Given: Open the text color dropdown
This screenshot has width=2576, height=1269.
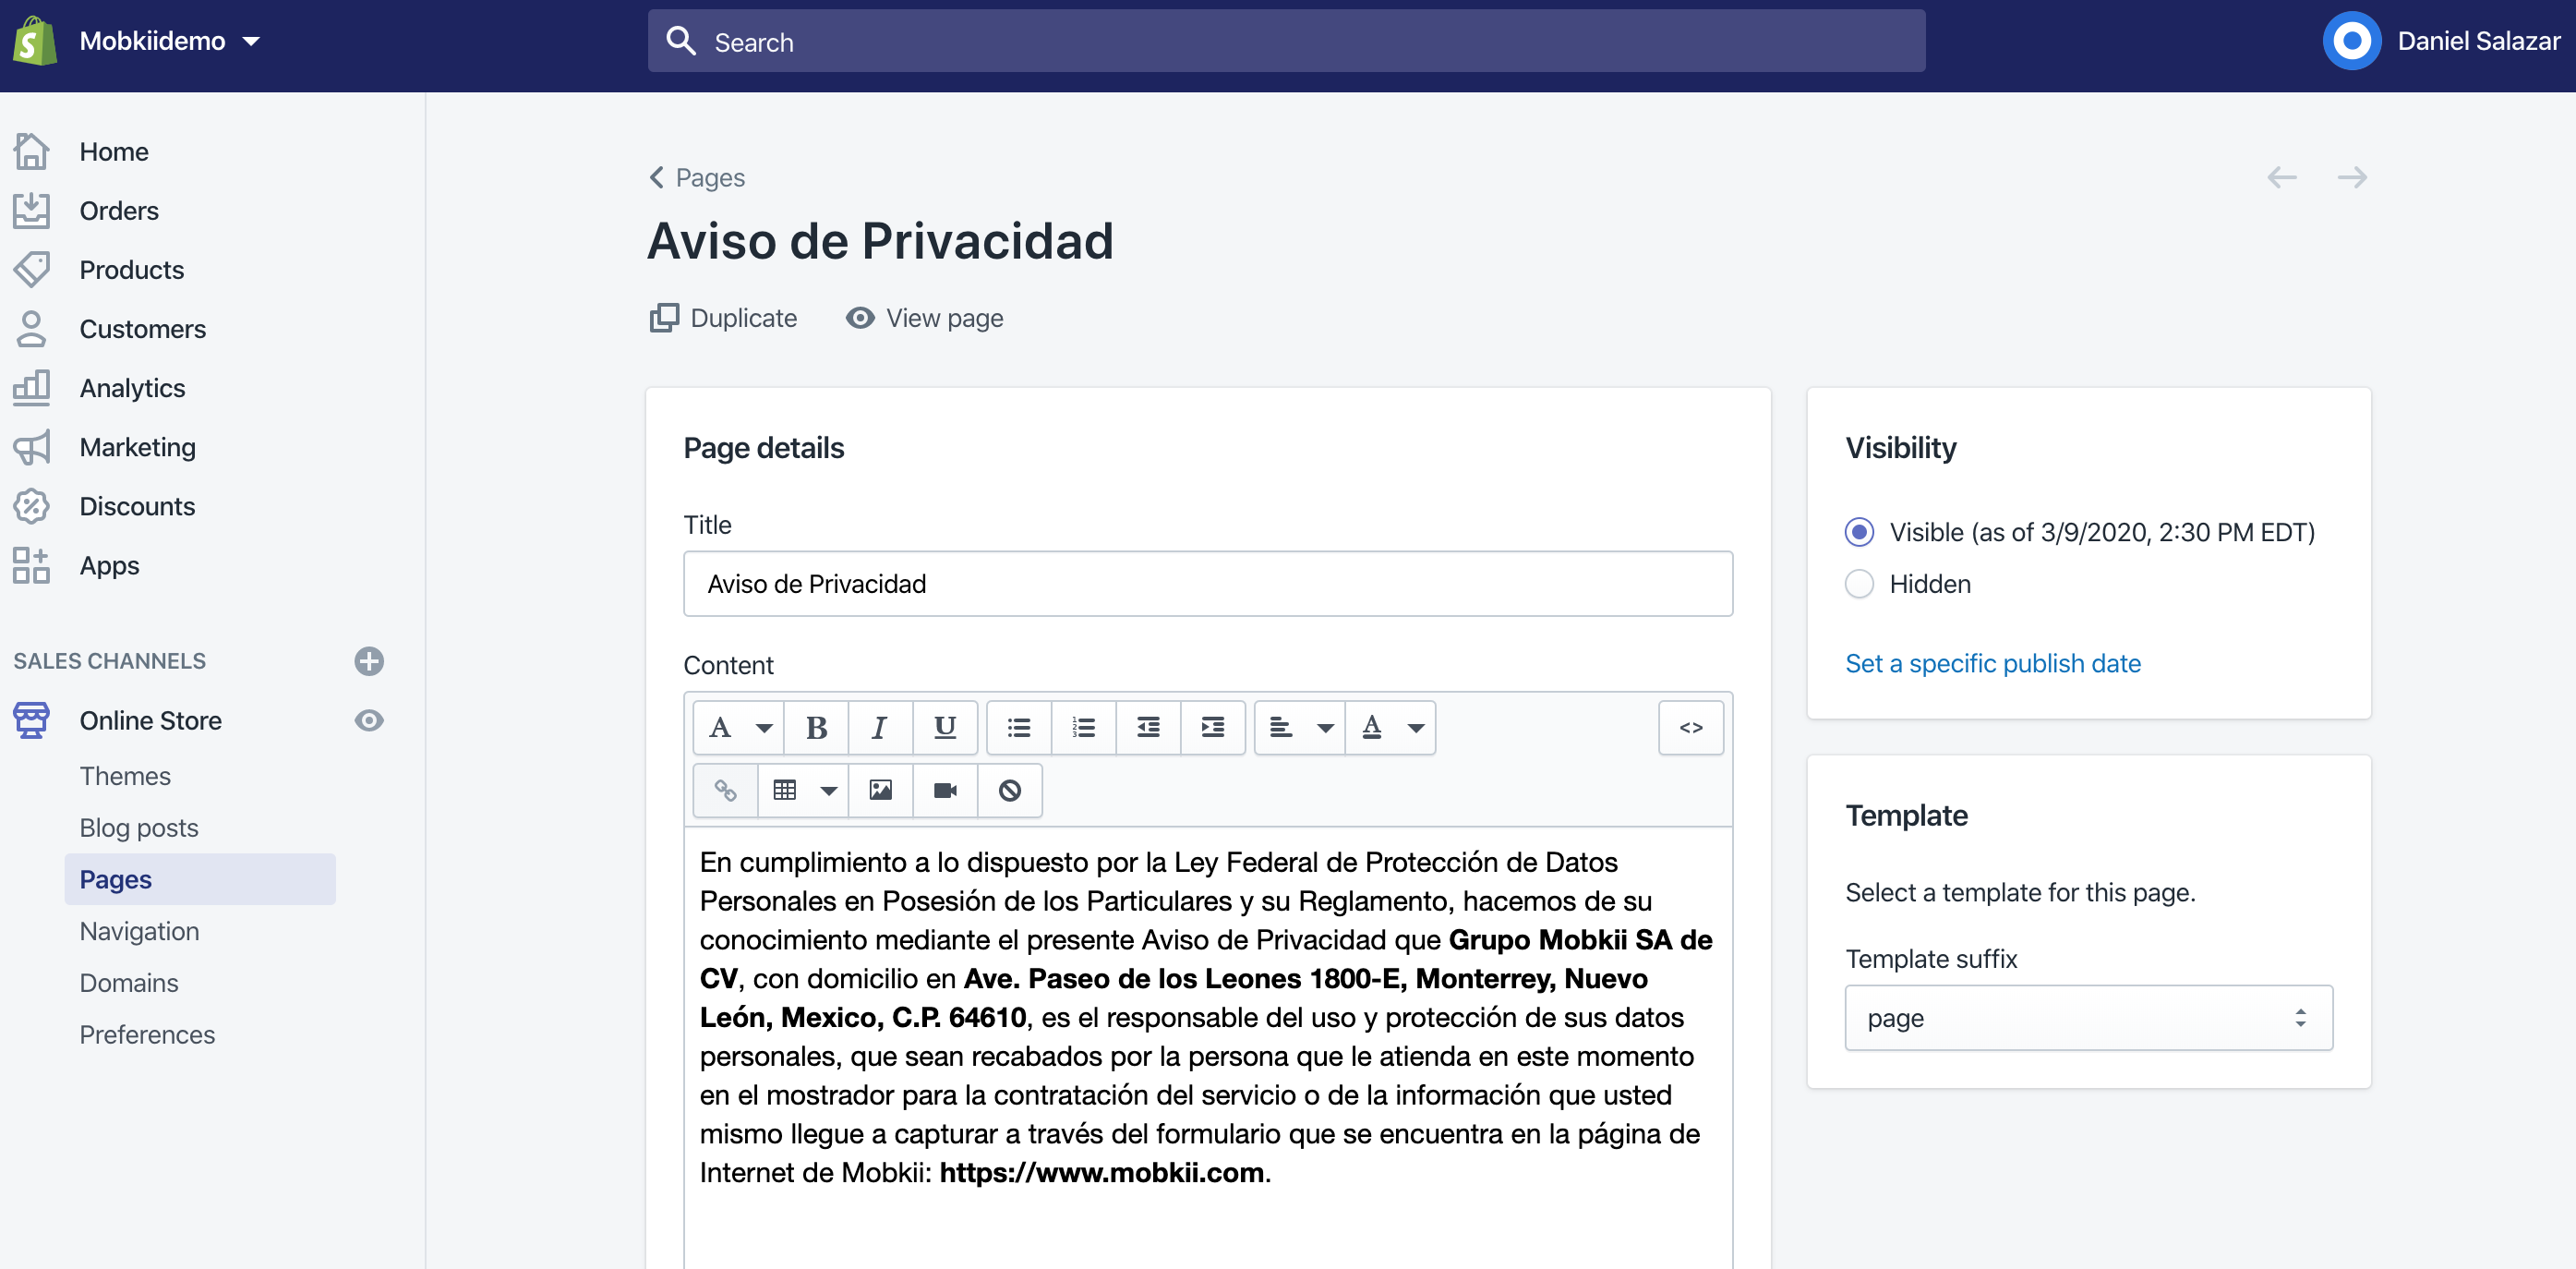Looking at the screenshot, I should tap(1391, 728).
